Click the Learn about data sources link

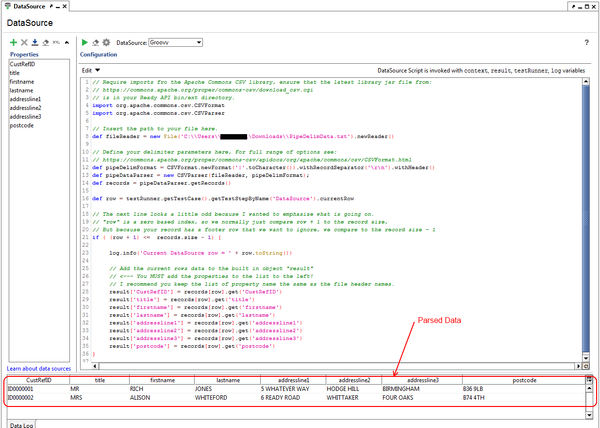(x=38, y=369)
